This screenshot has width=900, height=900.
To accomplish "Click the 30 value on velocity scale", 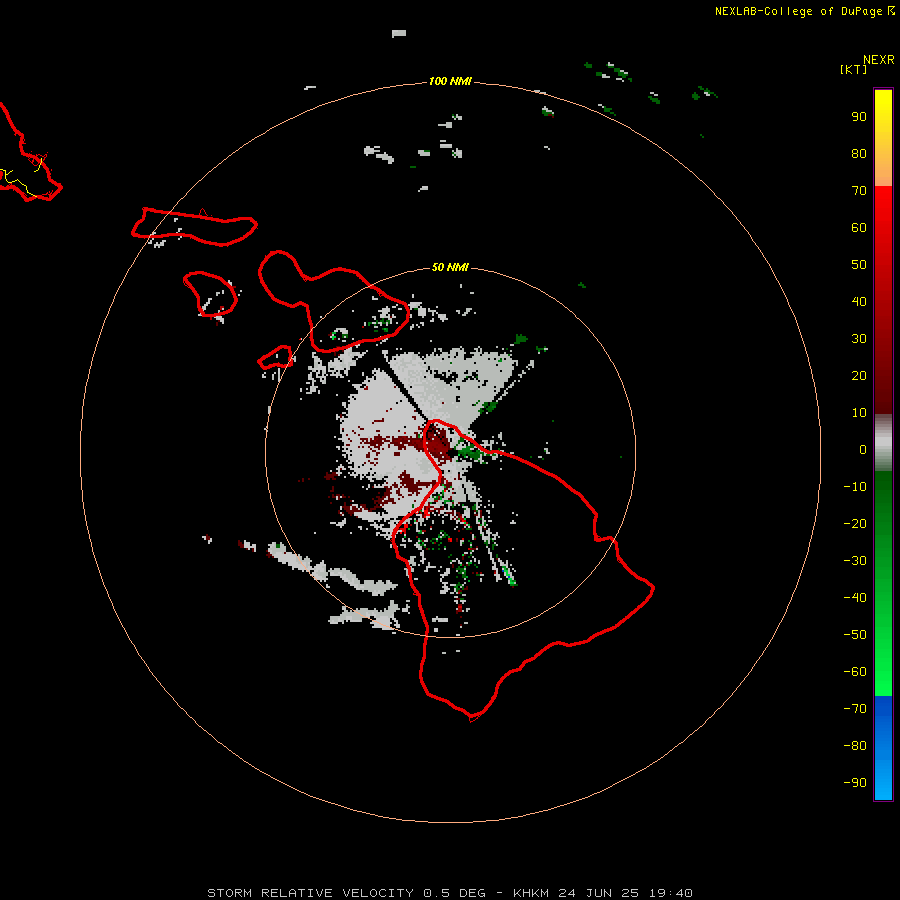I will (859, 339).
